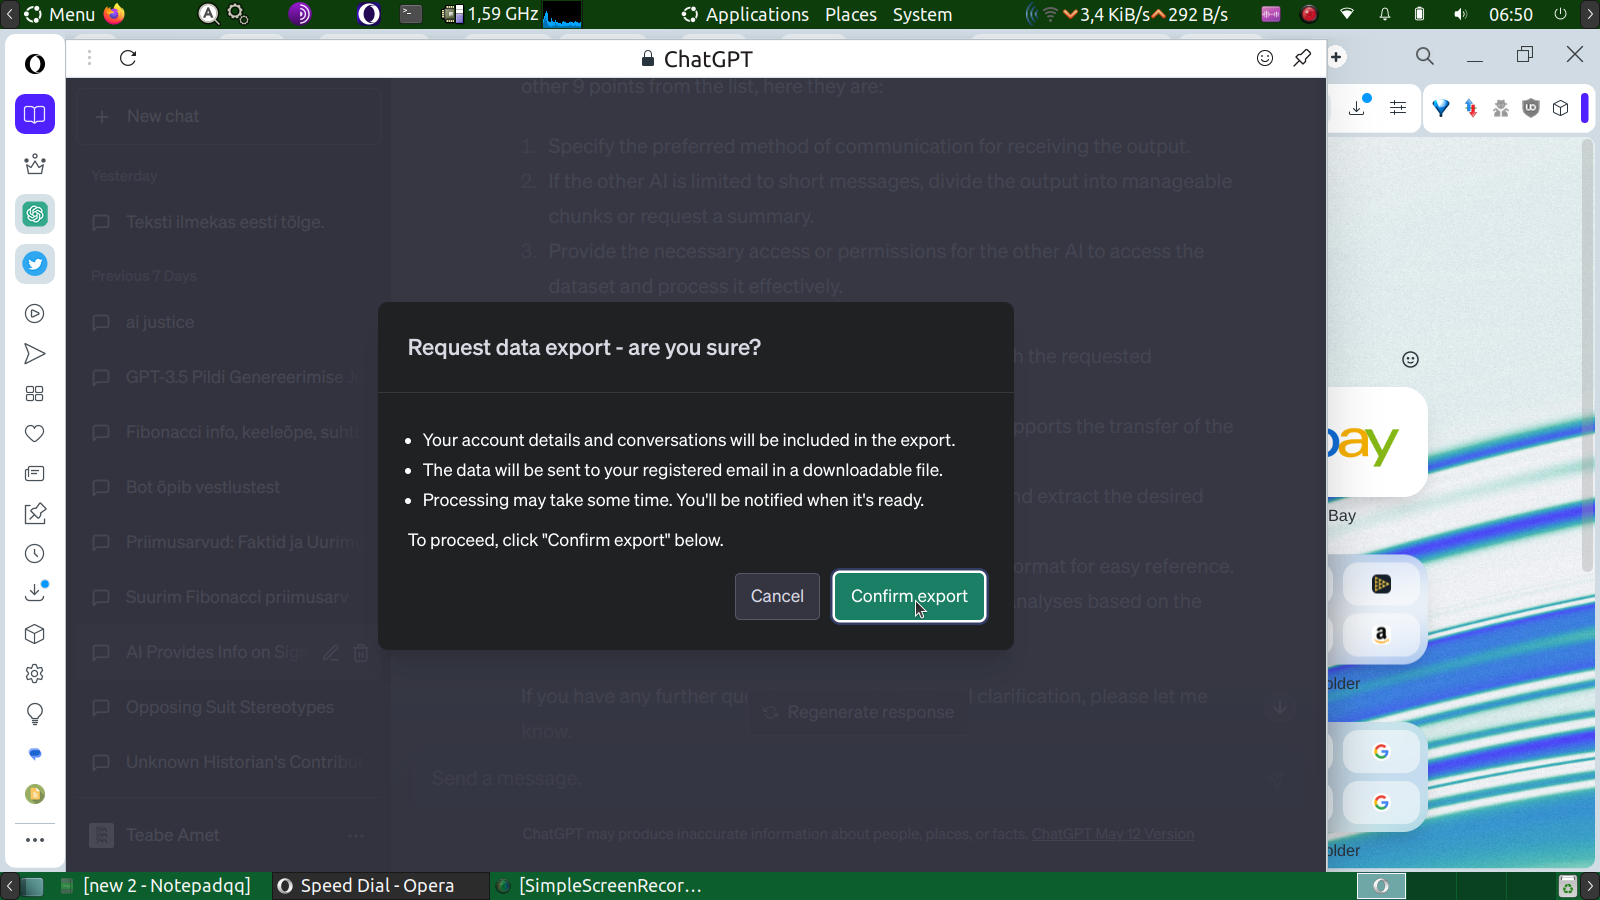Click the Opera logo in sidebar
This screenshot has height=900, width=1600.
coord(35,64)
